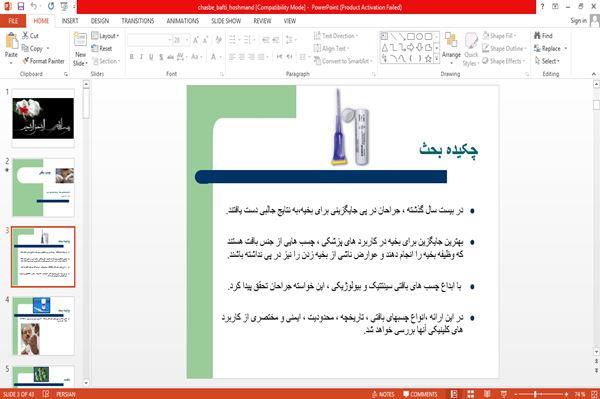Open the TRANSITIONS tab
This screenshot has width=600, height=399.
tap(137, 21)
